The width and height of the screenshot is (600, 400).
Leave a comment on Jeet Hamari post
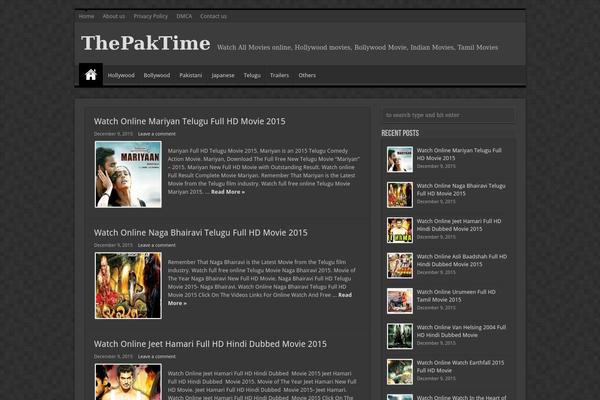click(157, 357)
